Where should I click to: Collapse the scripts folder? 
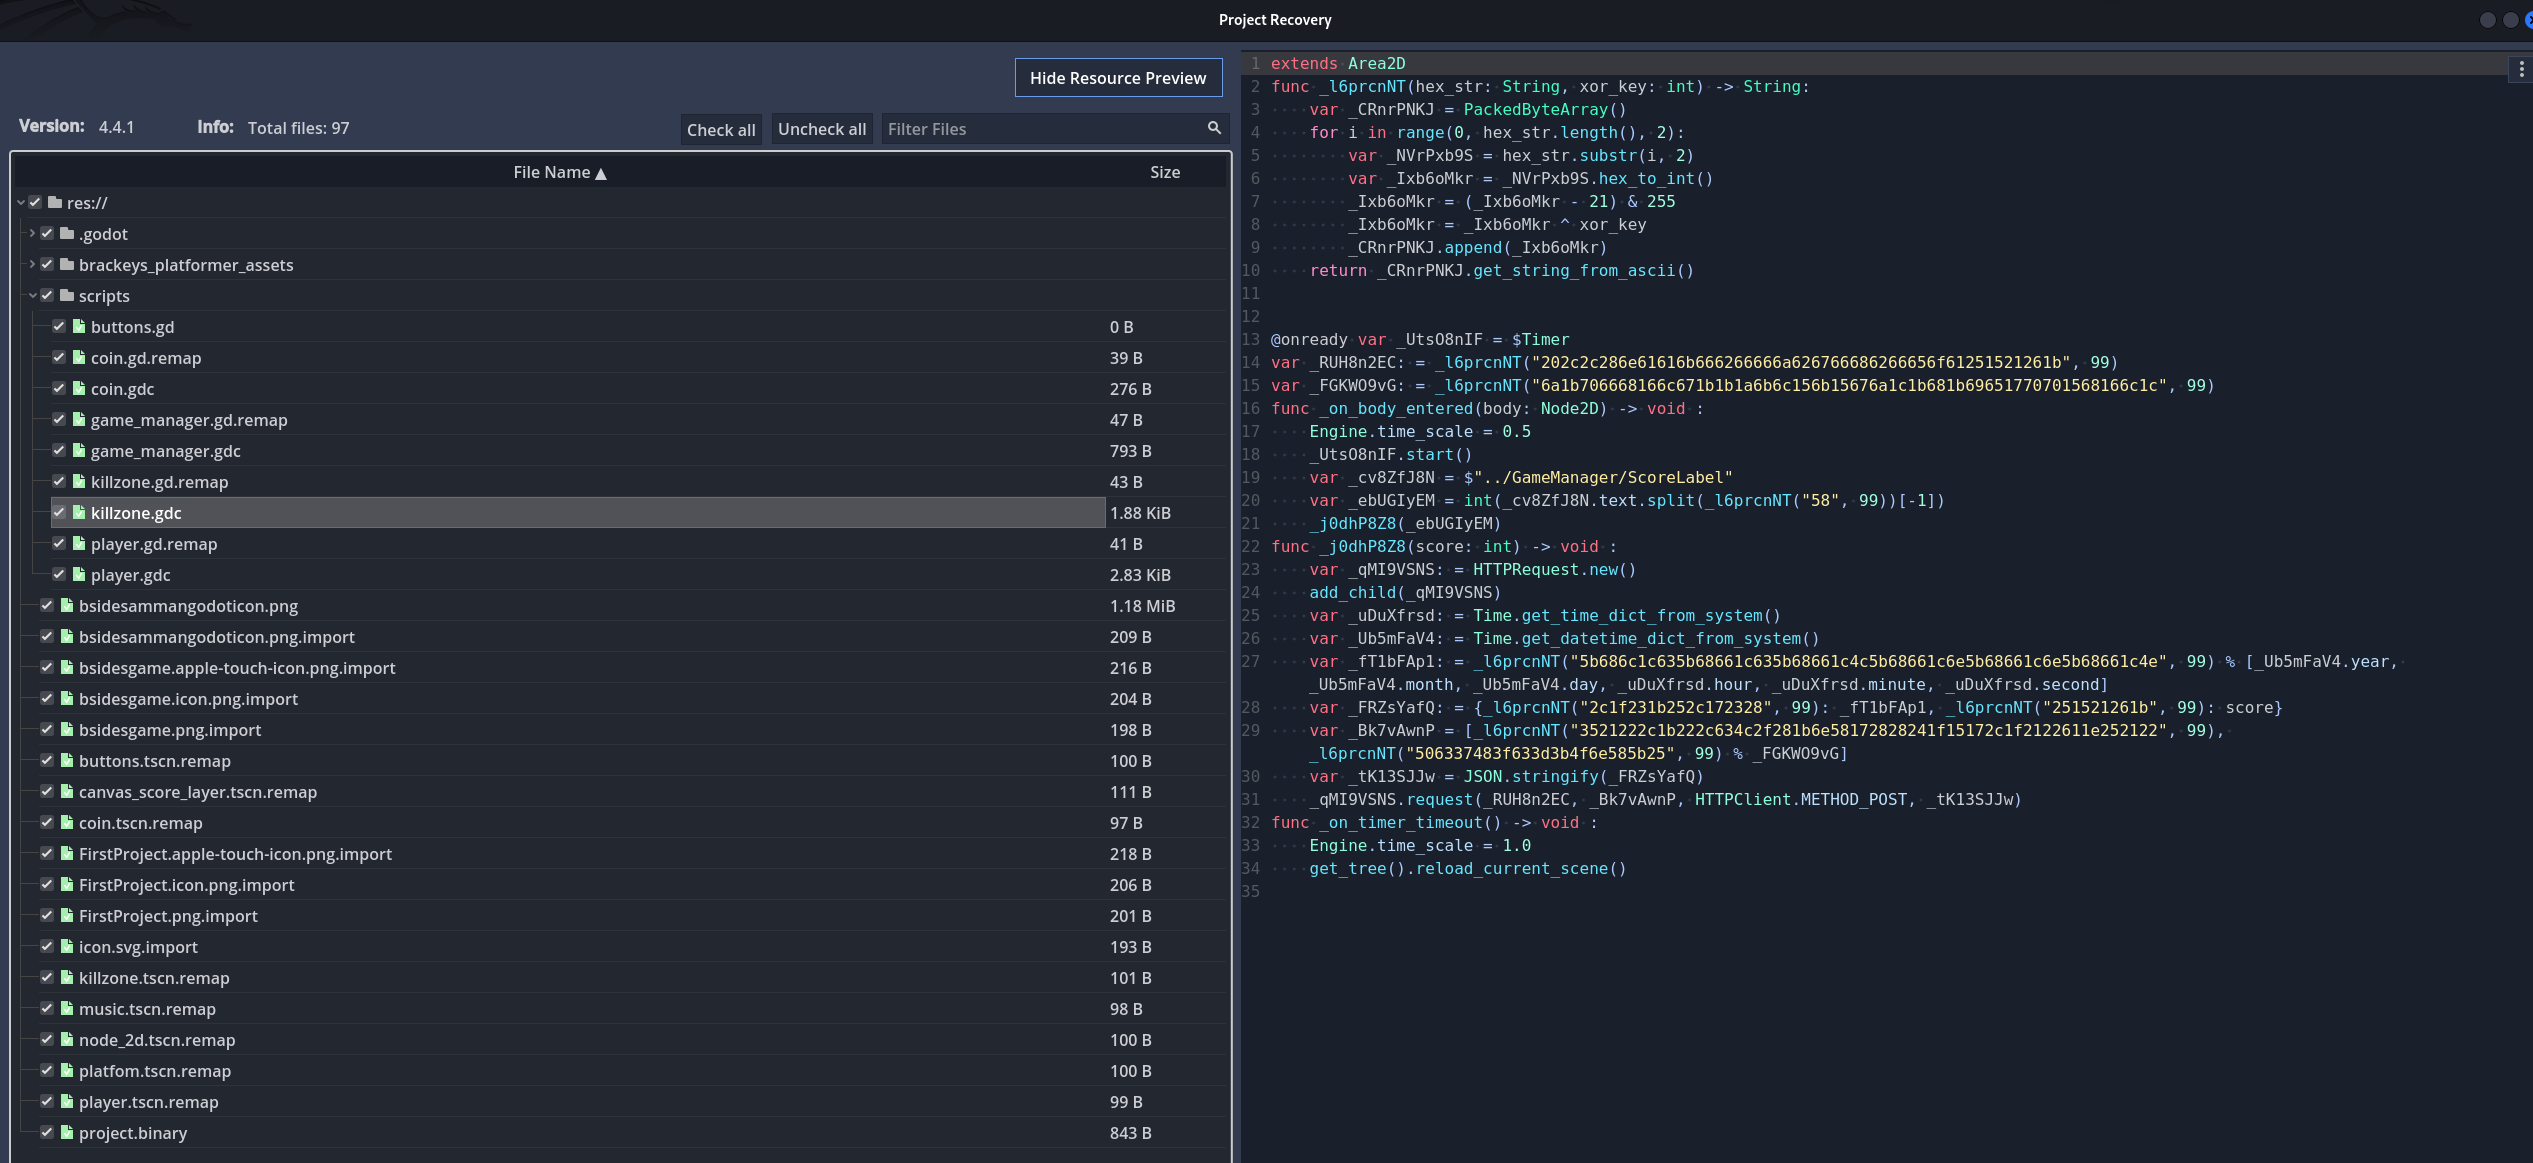point(32,296)
